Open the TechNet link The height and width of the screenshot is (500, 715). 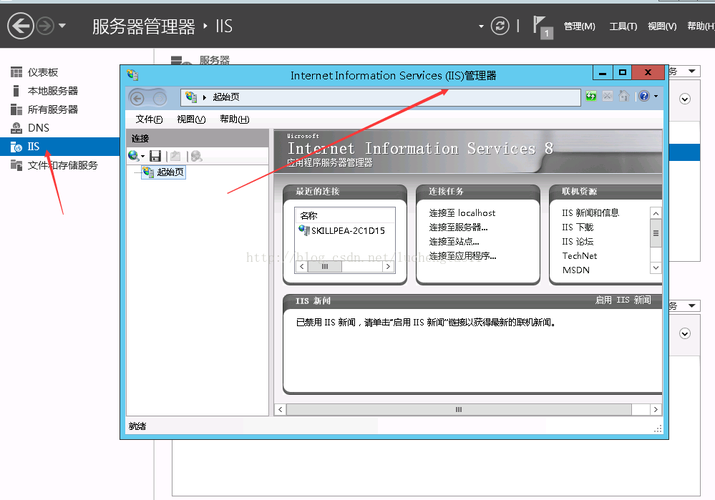(580, 256)
